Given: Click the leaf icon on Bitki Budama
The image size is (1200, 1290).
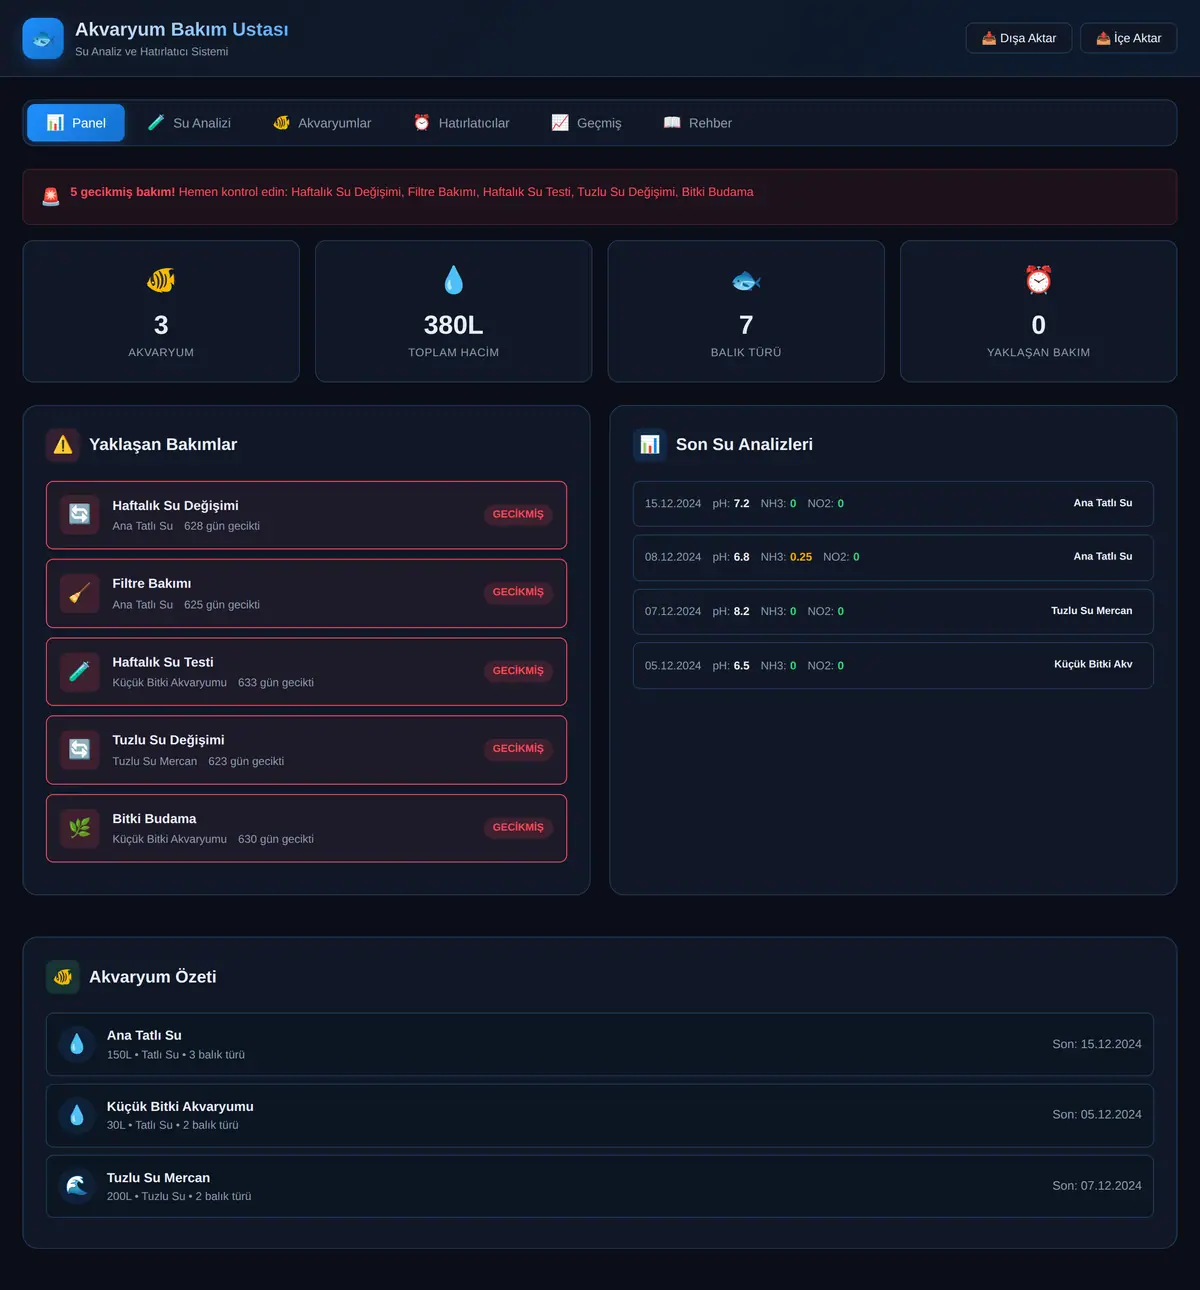Looking at the screenshot, I should (x=80, y=828).
